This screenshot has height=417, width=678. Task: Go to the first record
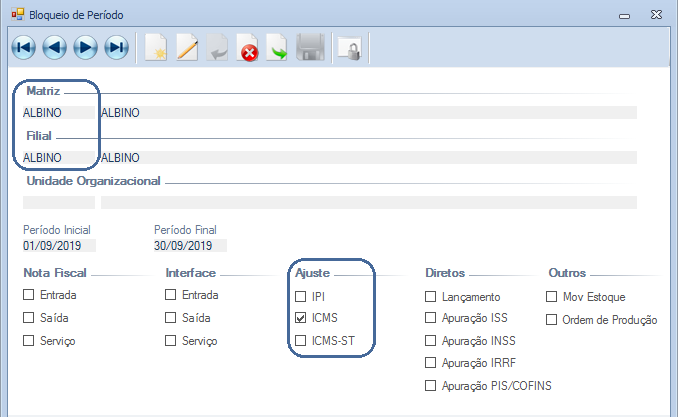coord(23,47)
